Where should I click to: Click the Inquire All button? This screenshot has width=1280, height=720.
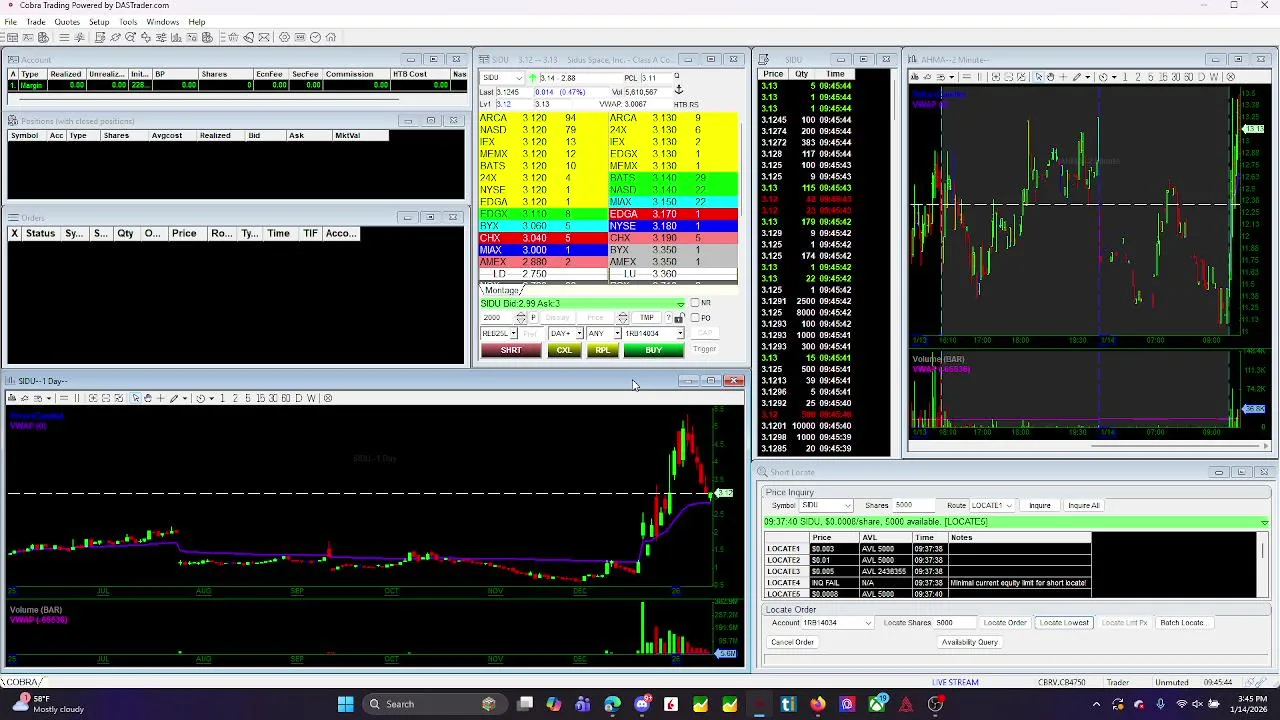point(1083,506)
